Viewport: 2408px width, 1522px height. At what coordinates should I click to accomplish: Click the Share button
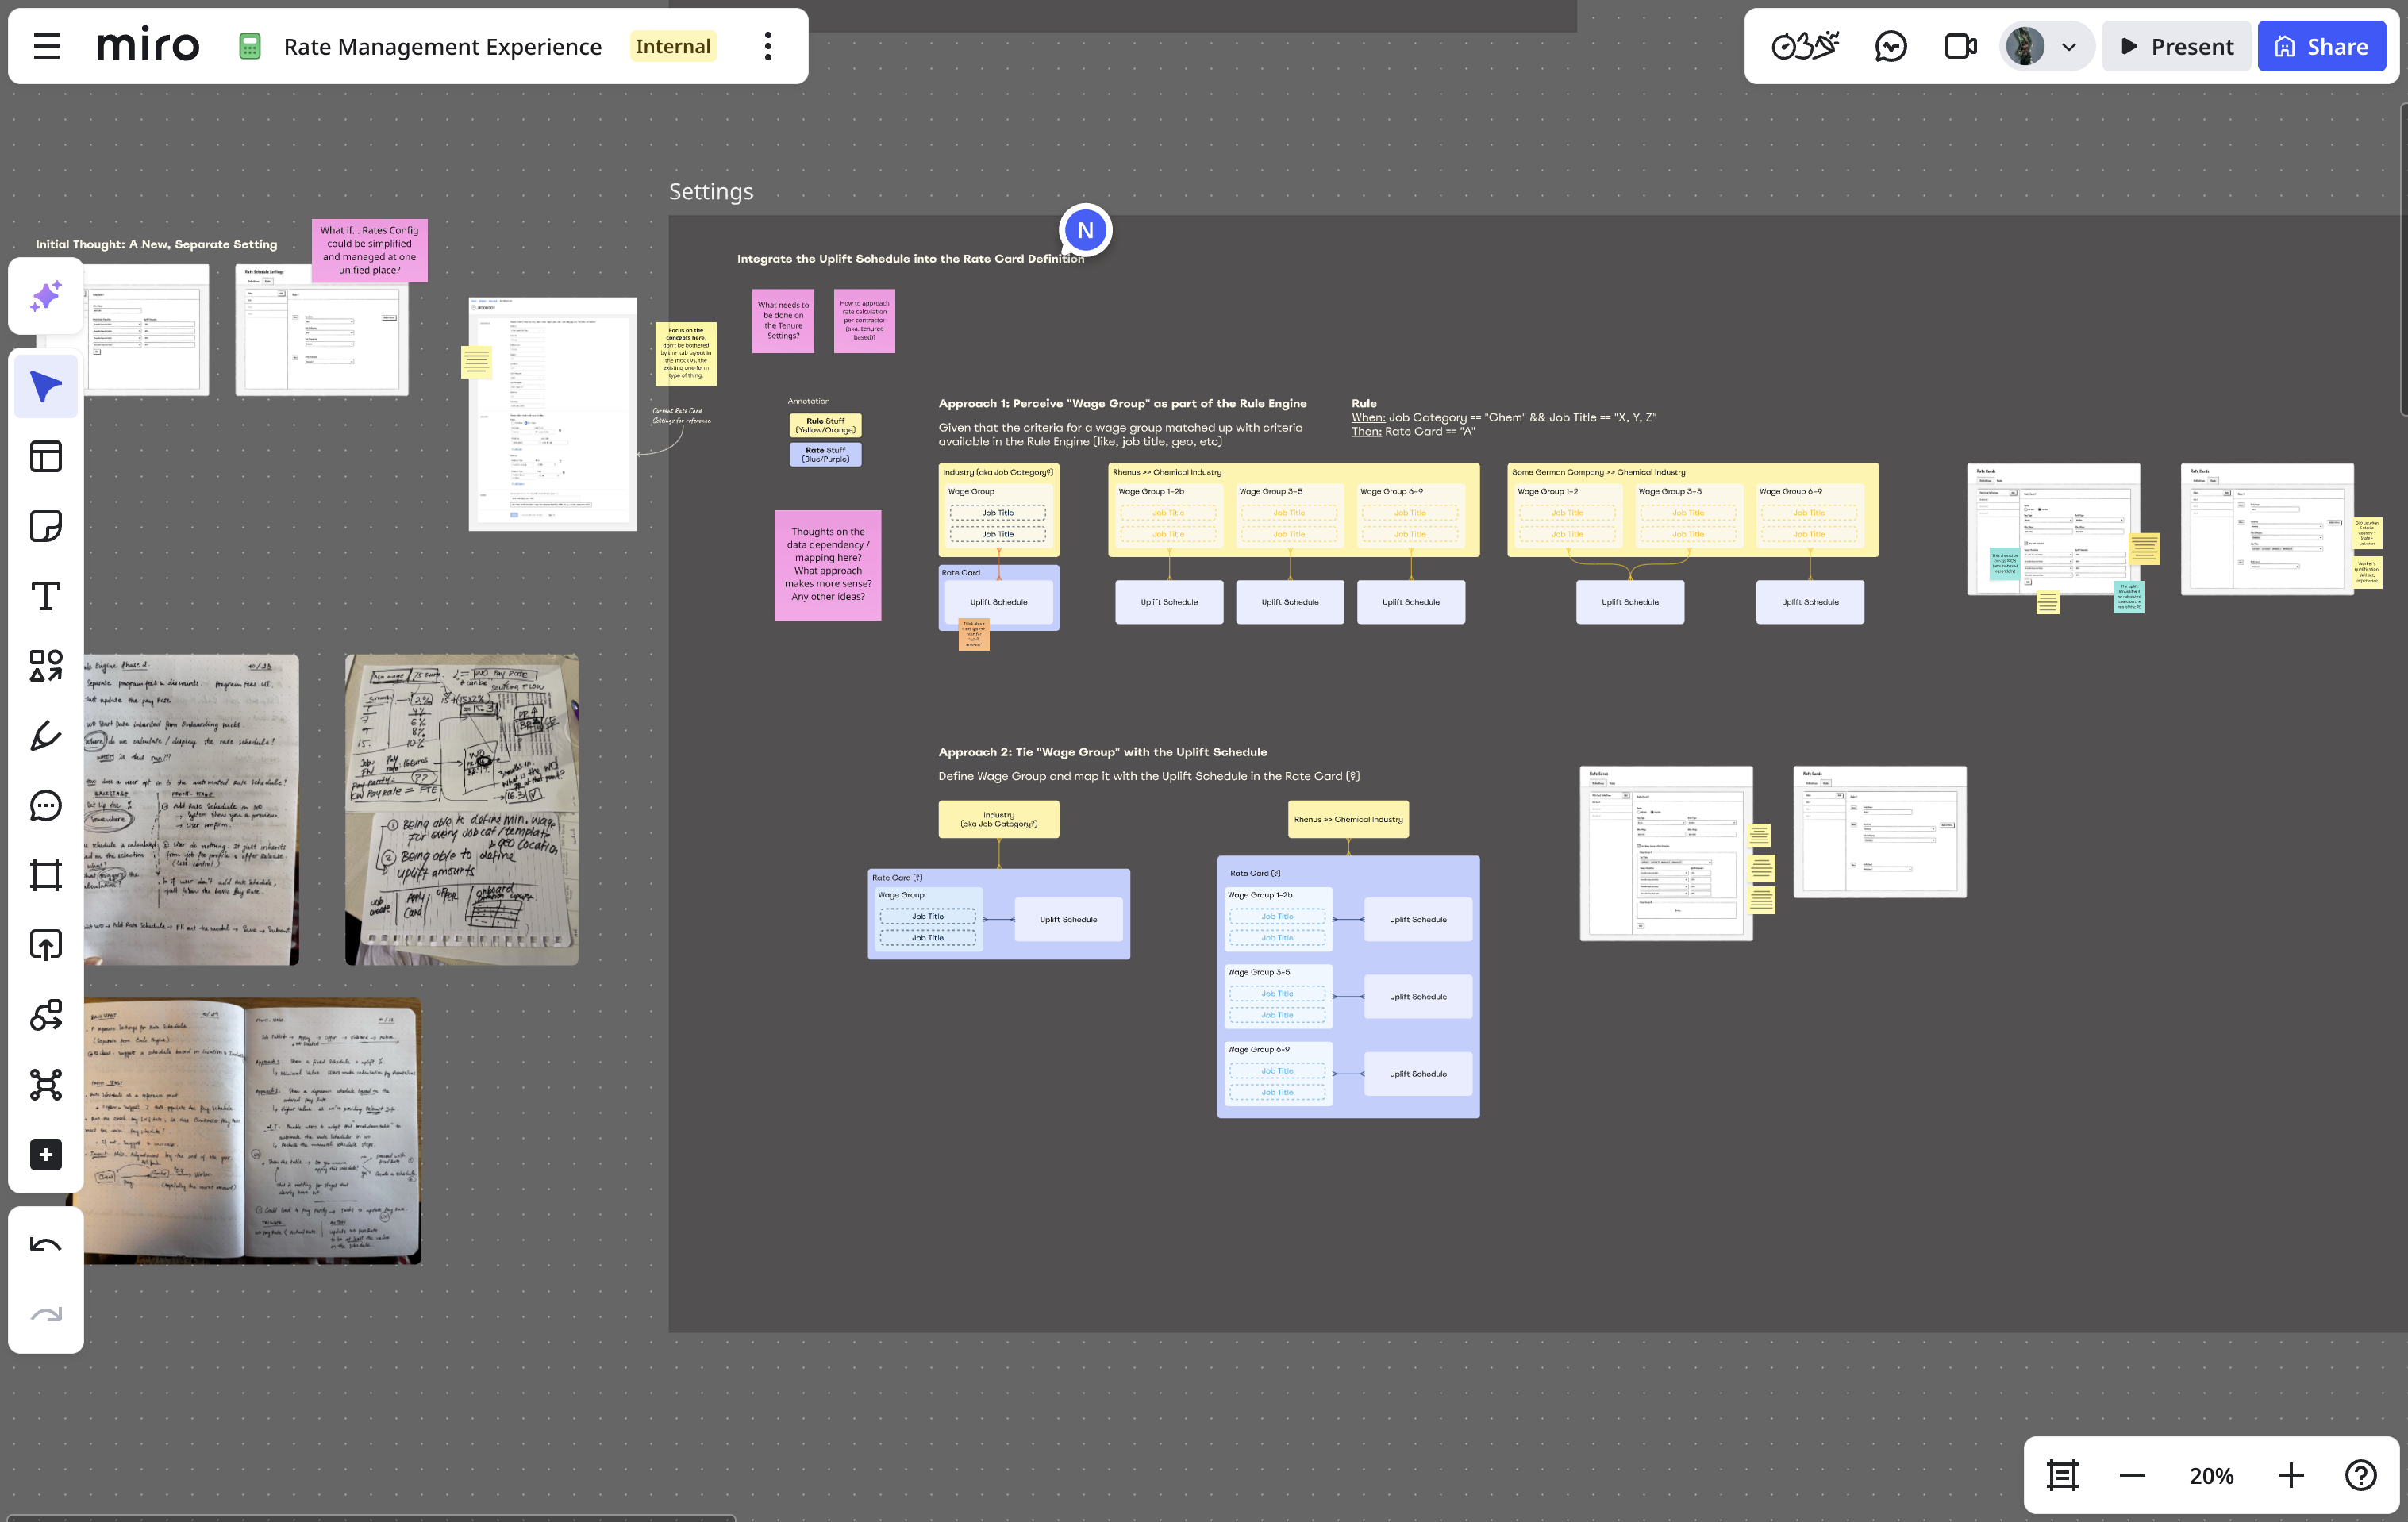click(x=2321, y=46)
